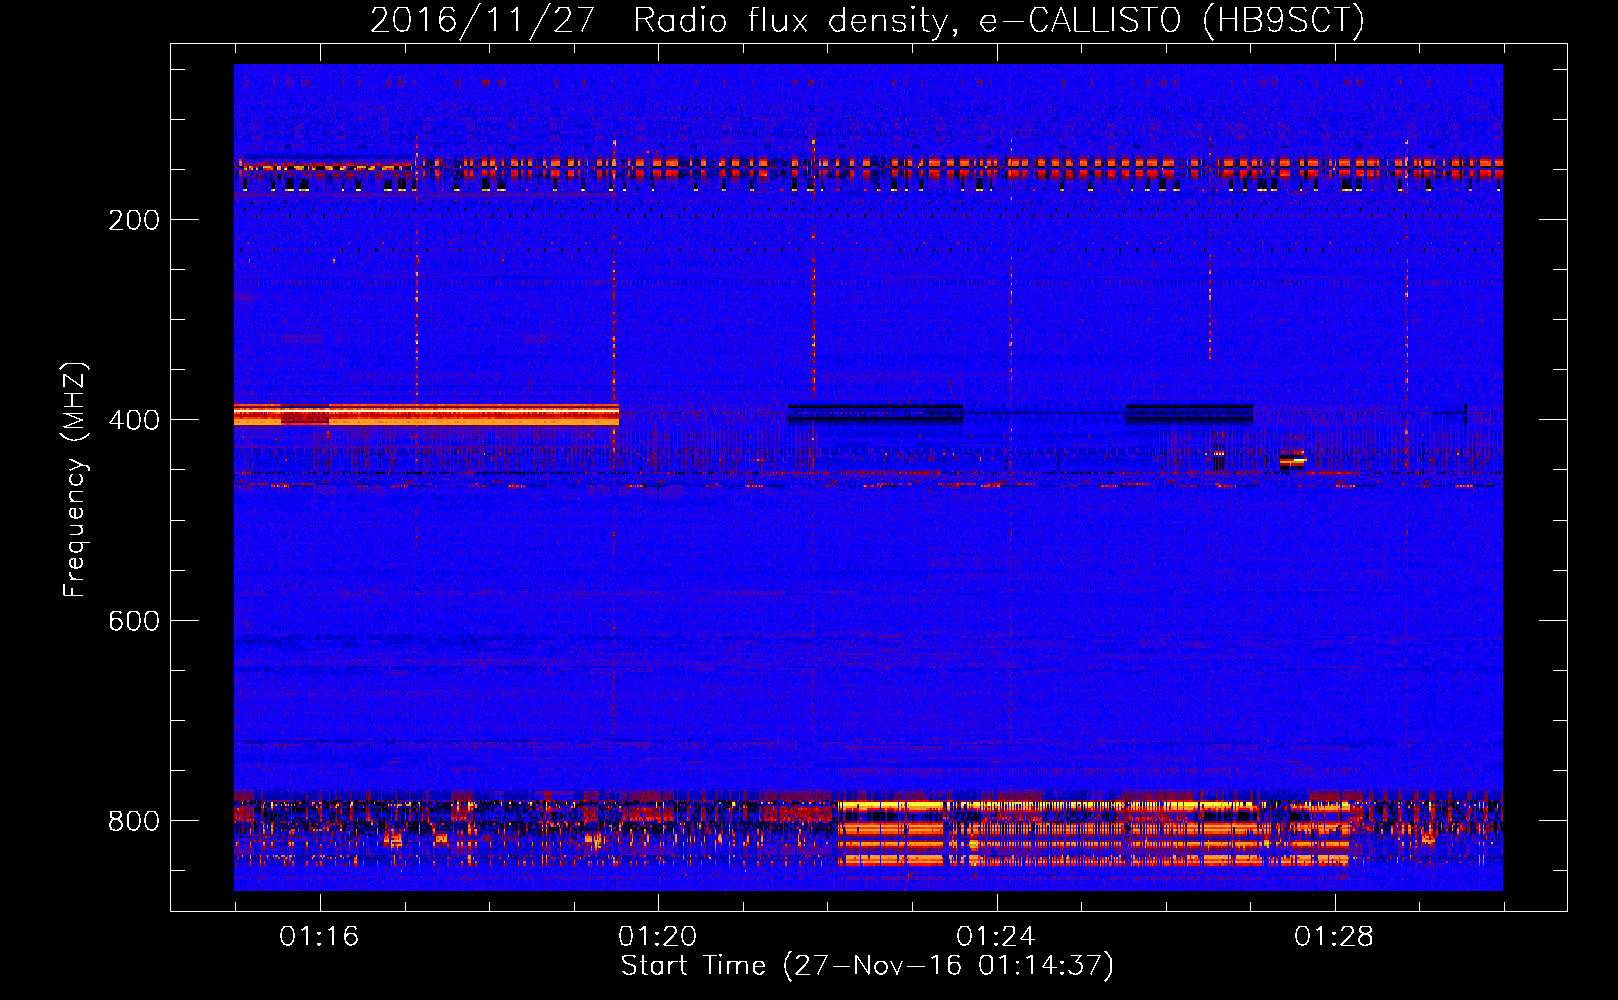Click the 01:28 time tick label
Screen dimensions: 1618x1000
click(x=1334, y=937)
